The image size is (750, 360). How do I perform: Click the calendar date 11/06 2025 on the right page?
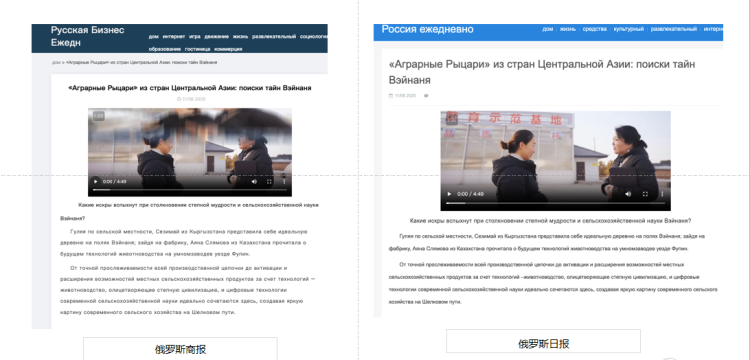click(402, 96)
